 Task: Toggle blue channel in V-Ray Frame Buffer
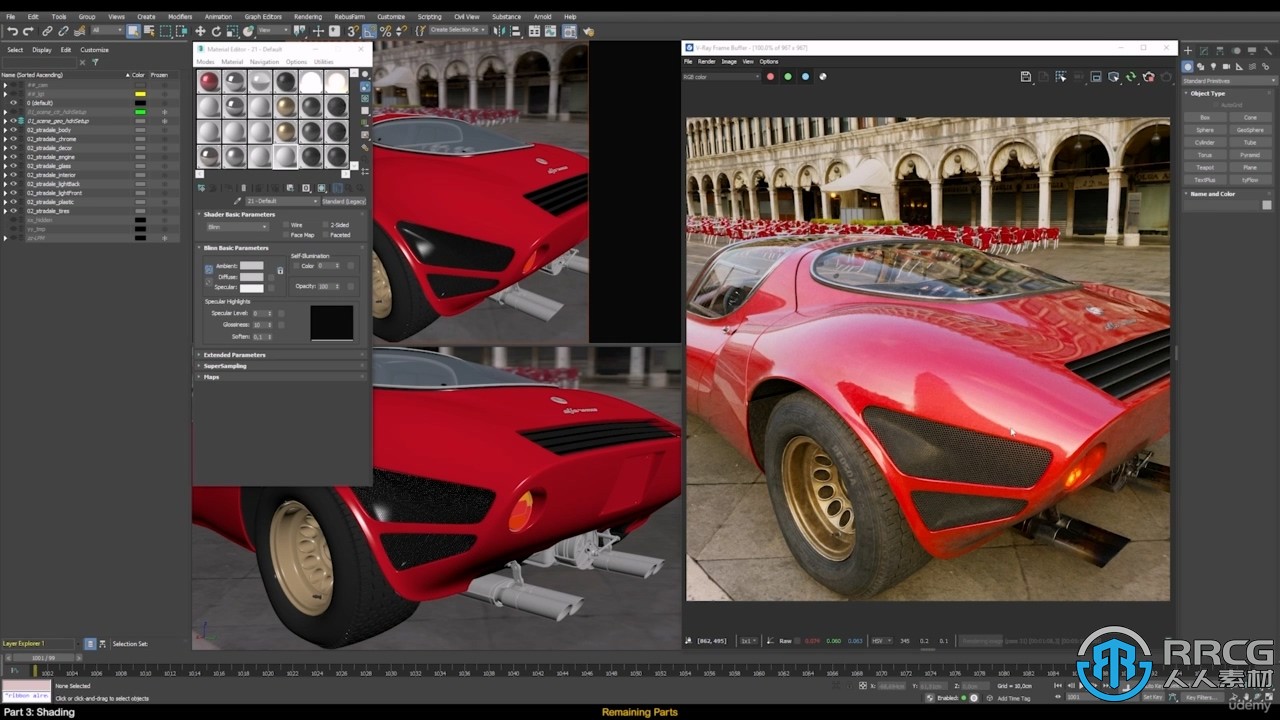[805, 76]
